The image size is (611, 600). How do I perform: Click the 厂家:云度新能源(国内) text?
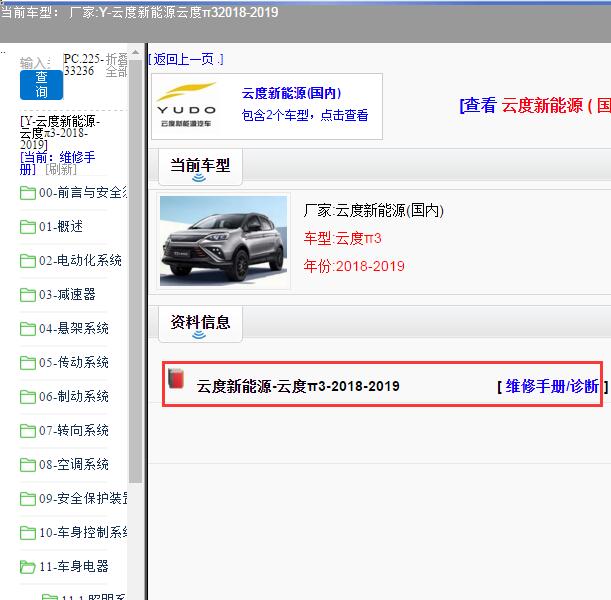coord(374,210)
